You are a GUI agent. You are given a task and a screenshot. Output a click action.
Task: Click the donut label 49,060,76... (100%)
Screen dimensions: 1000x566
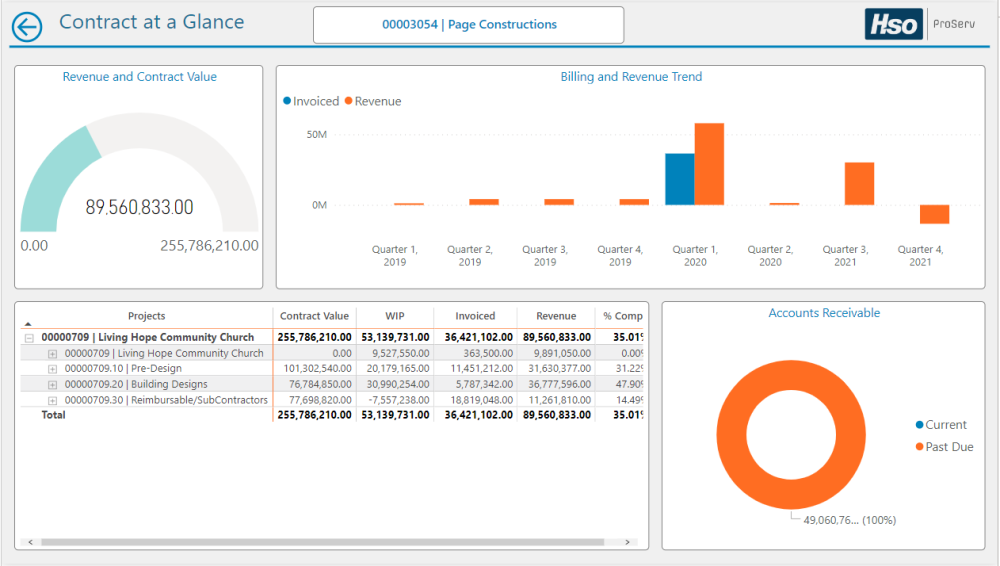pyautogui.click(x=849, y=520)
